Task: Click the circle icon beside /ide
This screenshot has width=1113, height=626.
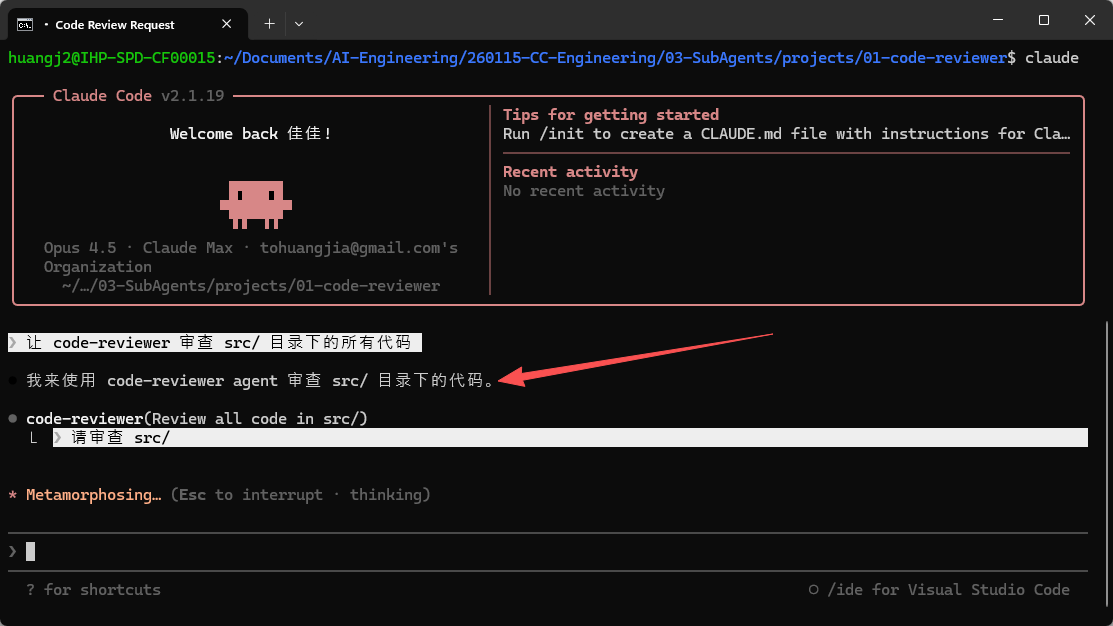Action: click(x=814, y=590)
